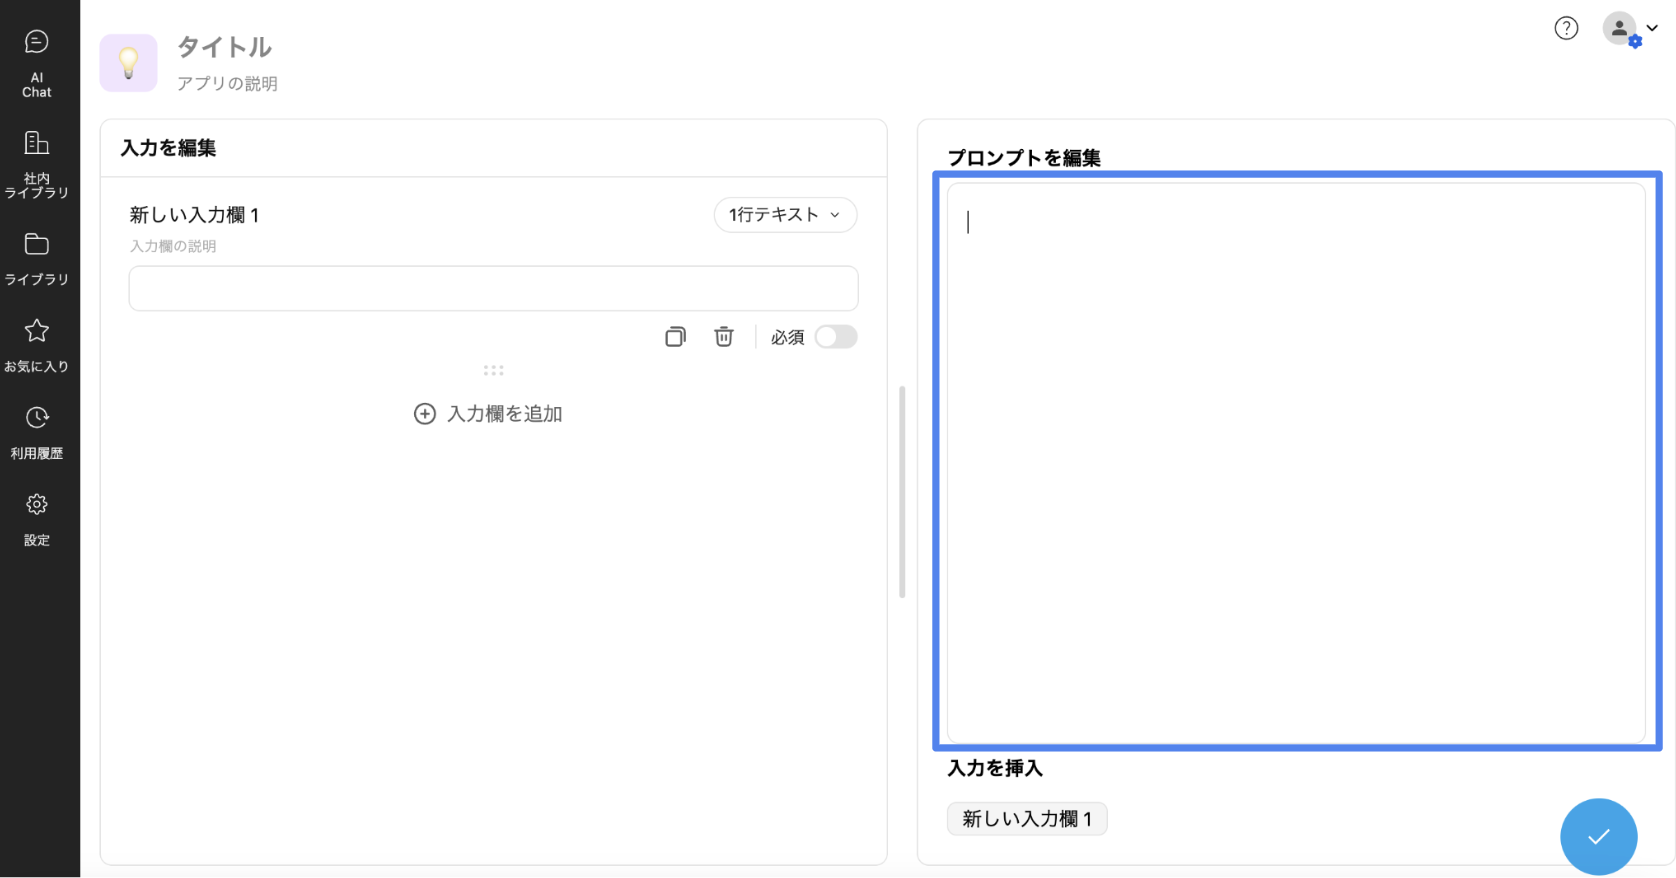
Task: Expand the user account menu
Action: coord(1631,29)
